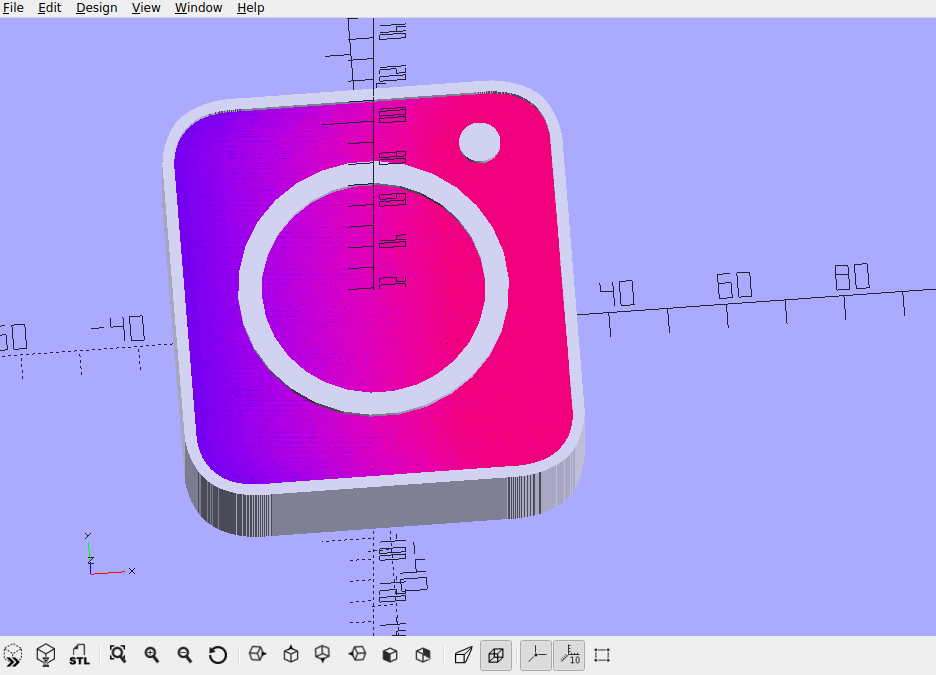Open the Design menu
Viewport: 936px width, 675px height.
click(97, 8)
